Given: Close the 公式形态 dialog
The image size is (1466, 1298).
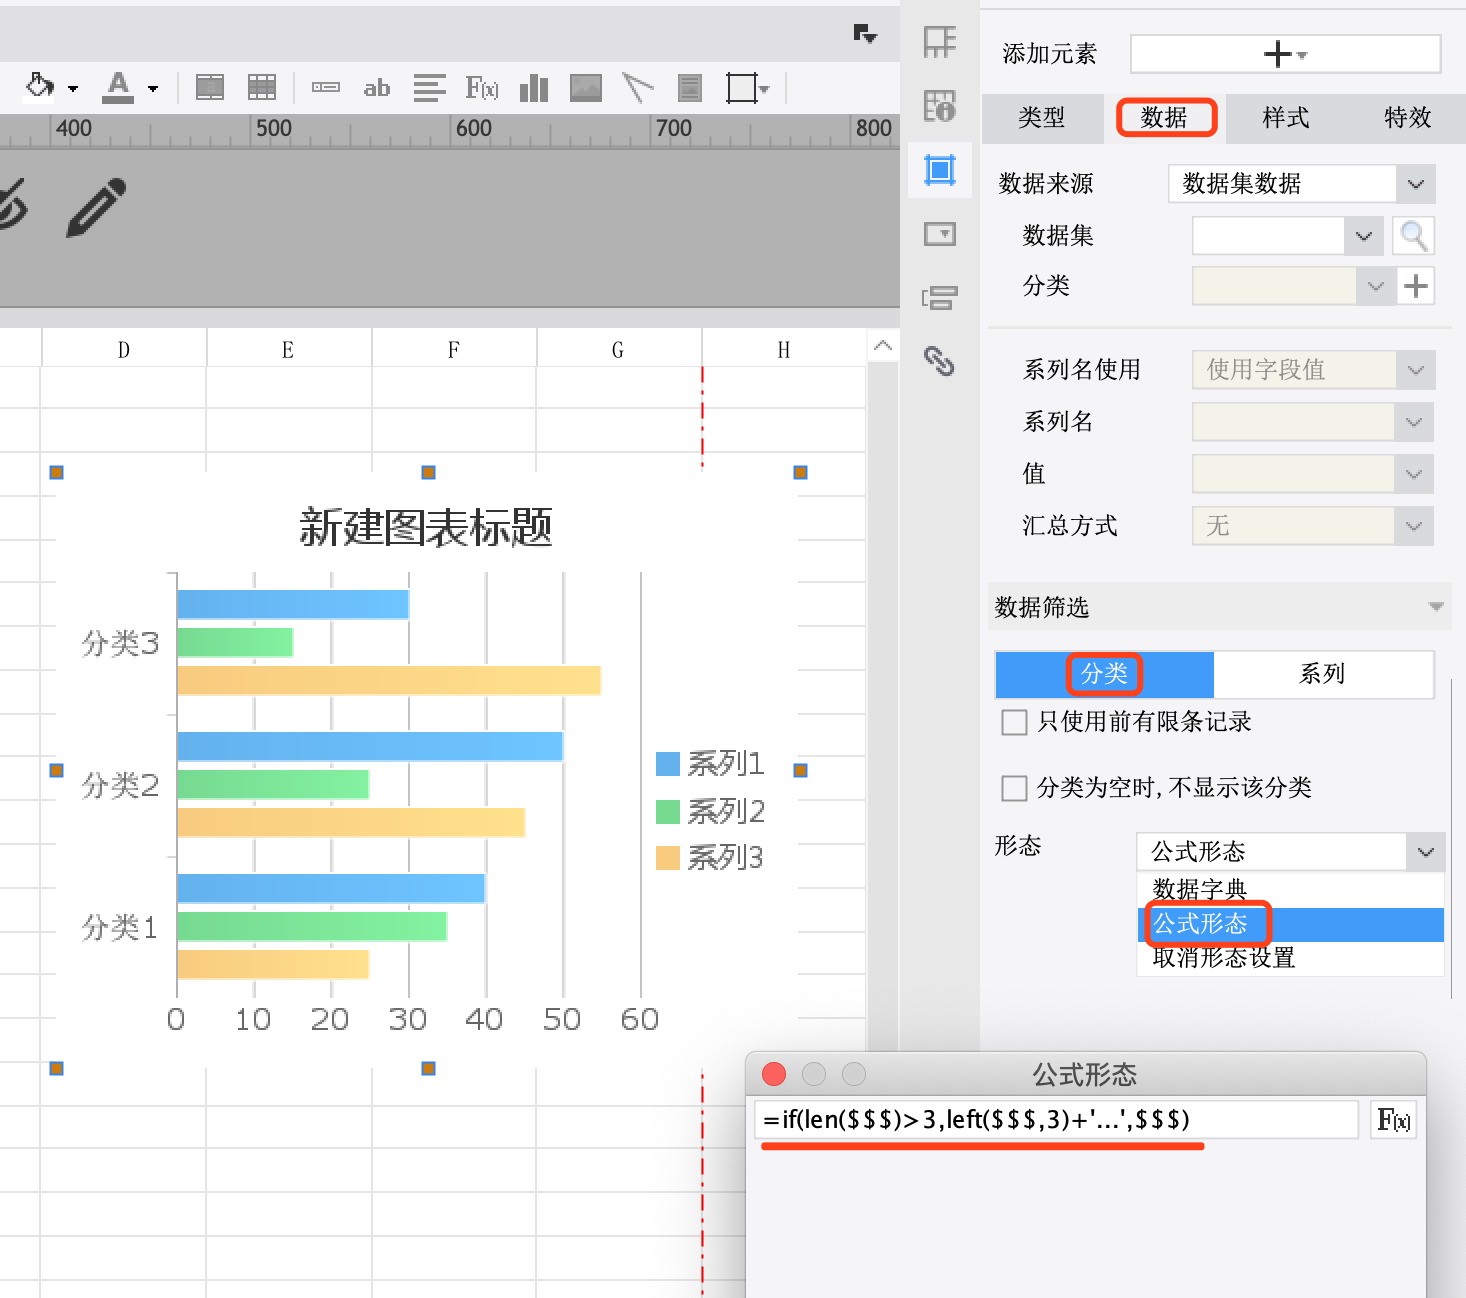Looking at the screenshot, I should coord(774,1074).
